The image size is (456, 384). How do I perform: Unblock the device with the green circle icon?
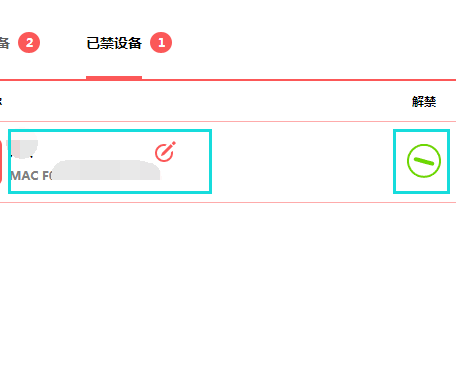point(424,161)
